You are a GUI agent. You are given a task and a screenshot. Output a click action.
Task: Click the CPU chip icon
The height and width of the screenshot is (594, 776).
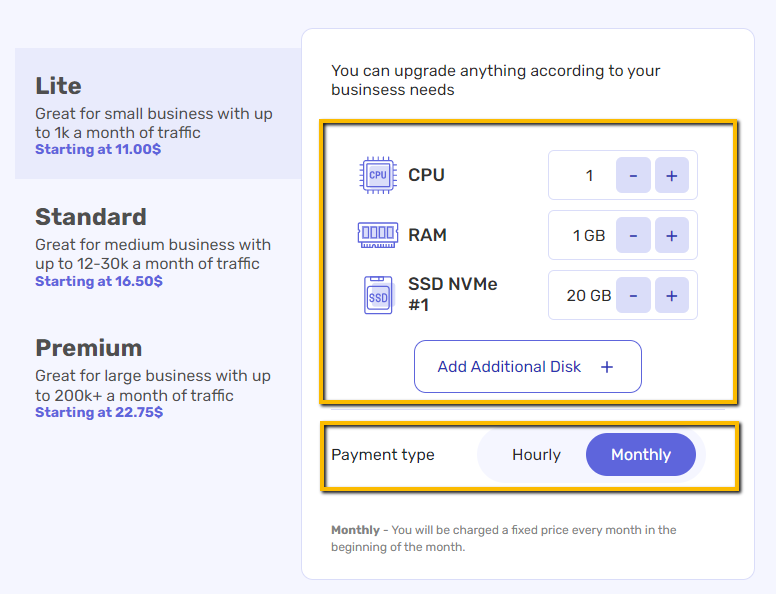tap(378, 175)
